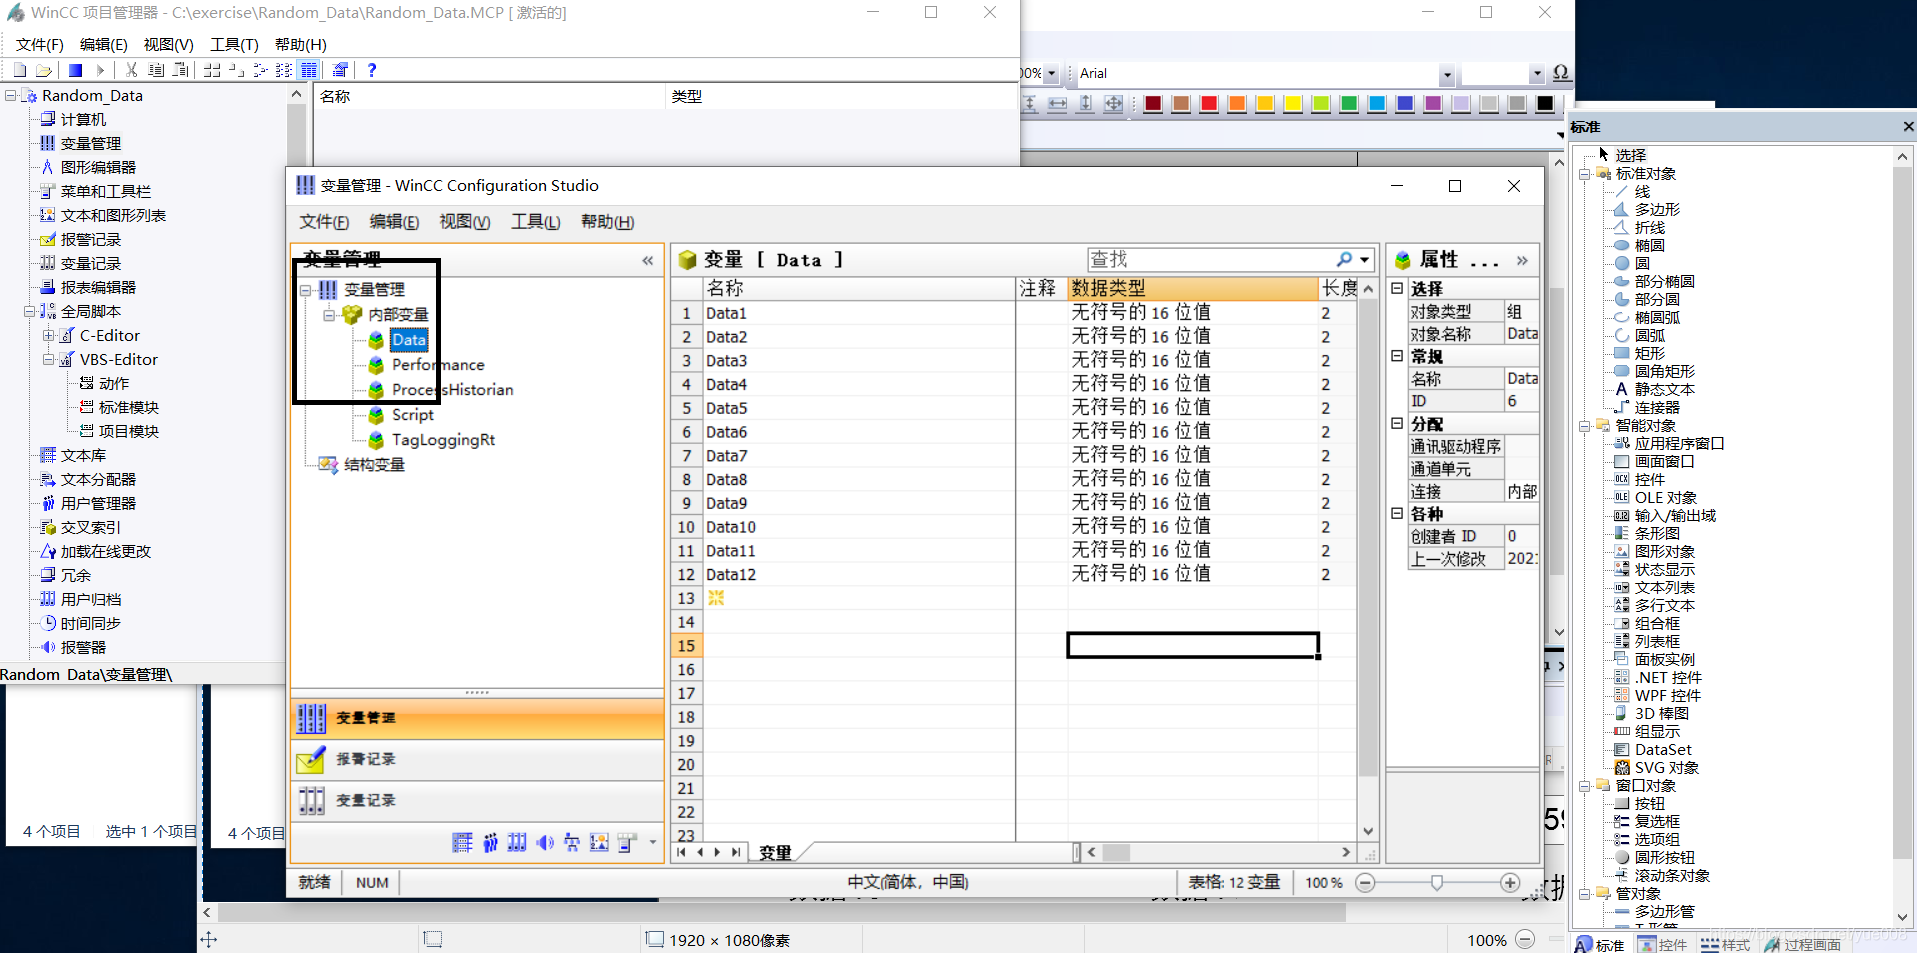Click blue Stop runtime icon in toolbar
The height and width of the screenshot is (953, 1917).
[x=75, y=70]
